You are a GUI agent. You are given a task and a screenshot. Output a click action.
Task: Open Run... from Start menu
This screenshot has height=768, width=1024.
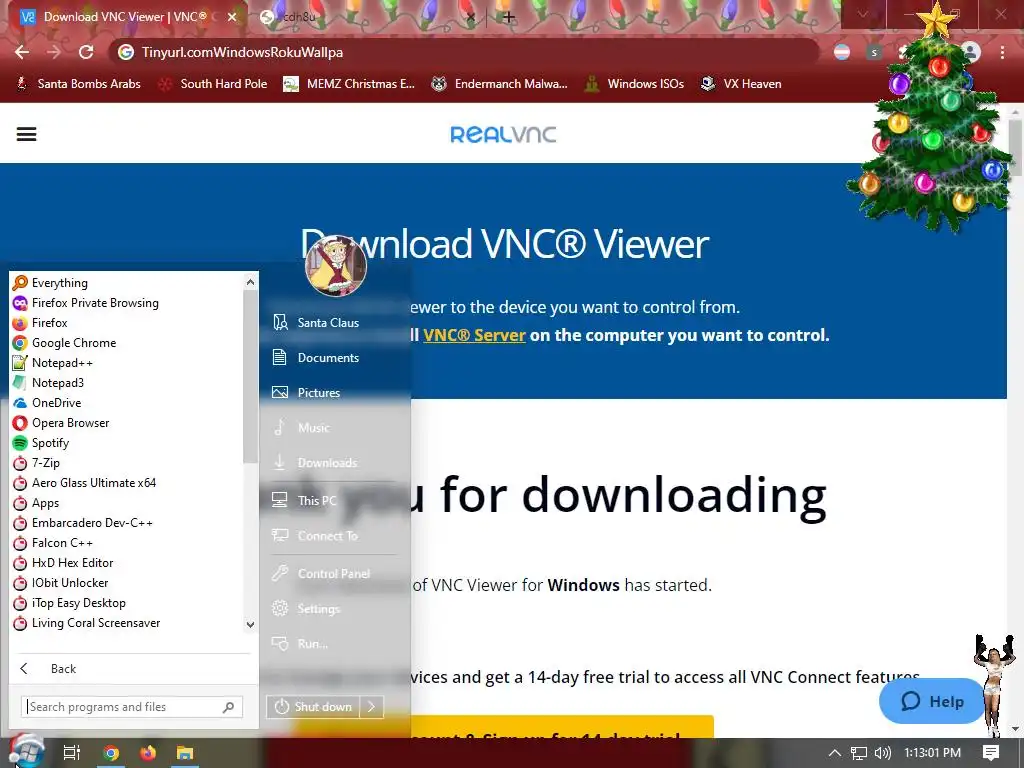300,644
